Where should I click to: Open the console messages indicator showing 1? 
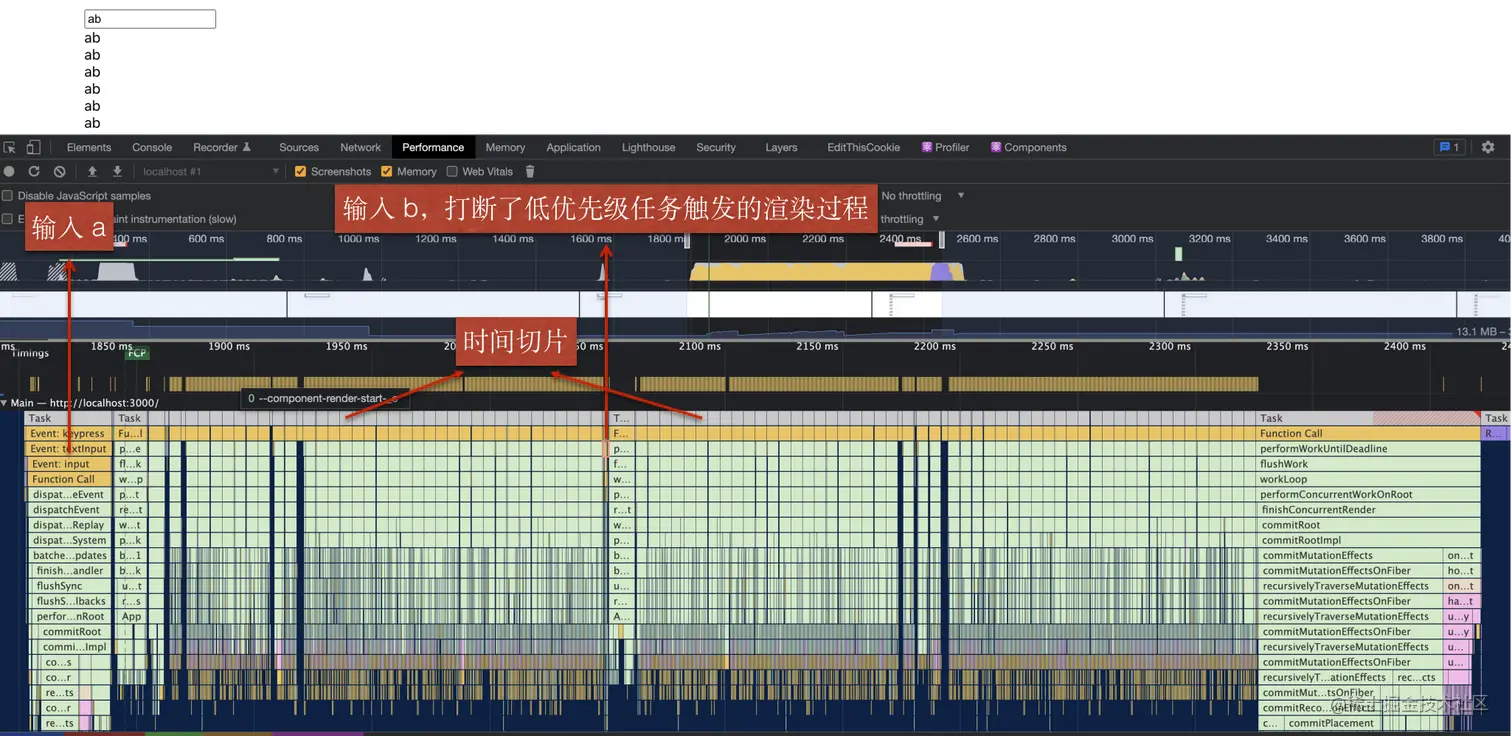coord(1449,147)
